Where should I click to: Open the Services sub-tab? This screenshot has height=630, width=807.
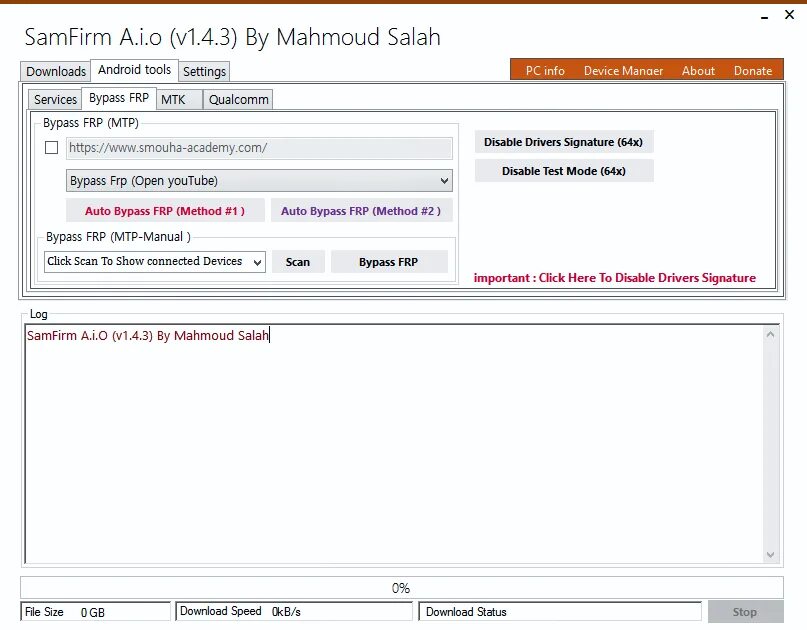point(55,99)
